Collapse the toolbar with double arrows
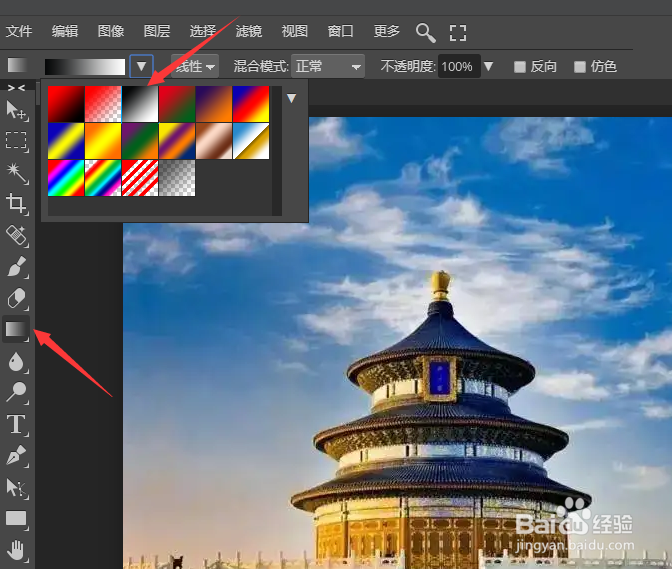This screenshot has width=672, height=569. coord(16,88)
